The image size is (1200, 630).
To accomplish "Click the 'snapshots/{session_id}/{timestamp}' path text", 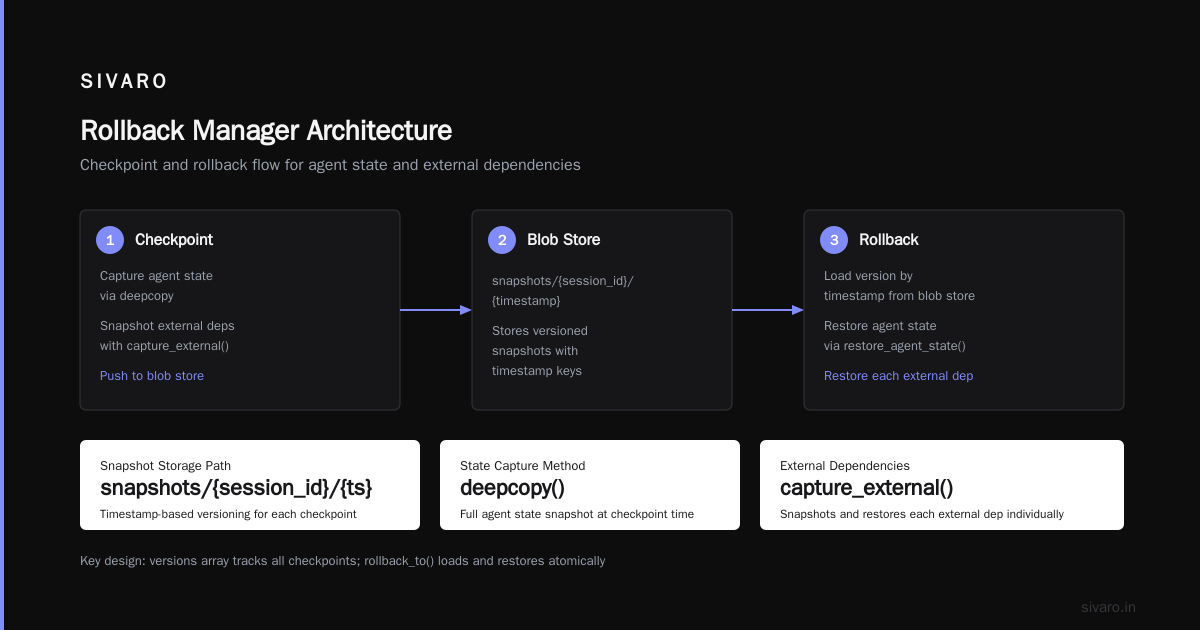I will (563, 291).
